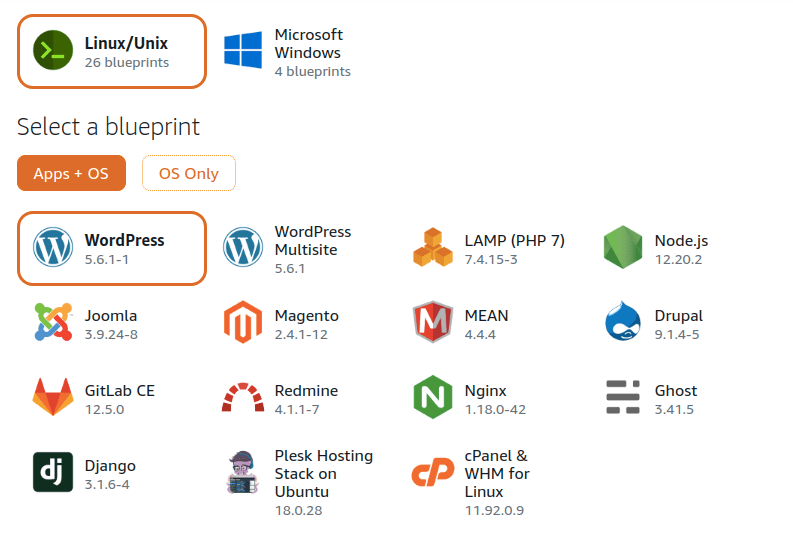The height and width of the screenshot is (534, 793).
Task: Click the Node.js 12.20.2 version text
Action: pyautogui.click(x=678, y=259)
